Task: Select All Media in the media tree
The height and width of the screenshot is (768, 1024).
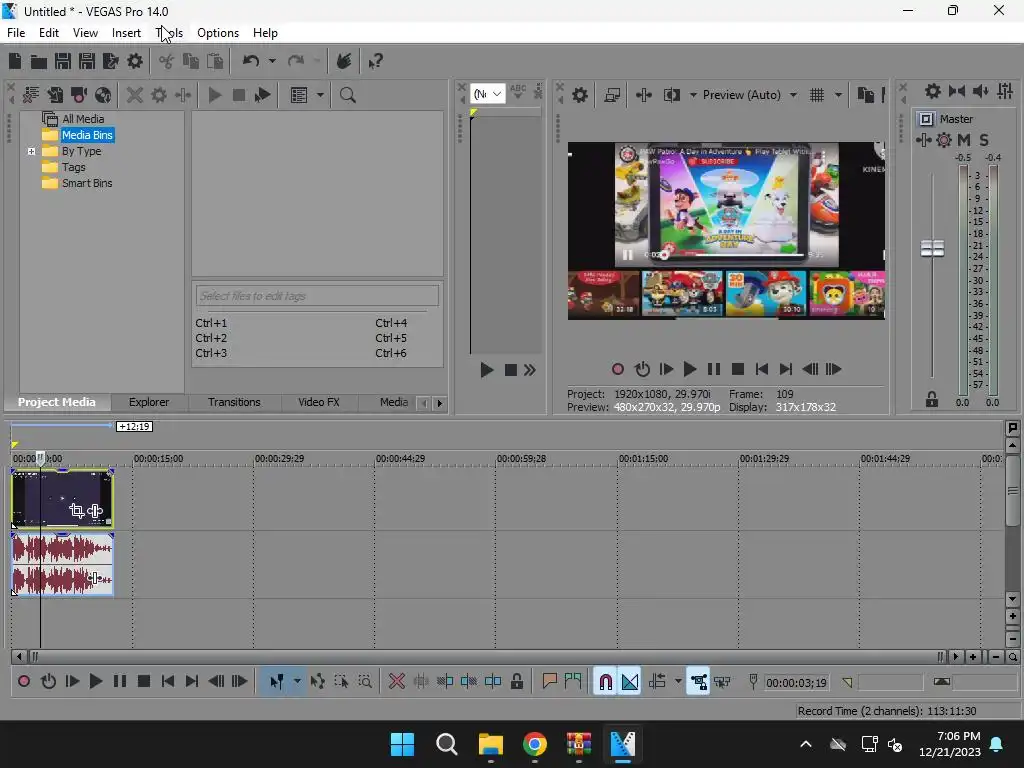Action: pos(83,119)
